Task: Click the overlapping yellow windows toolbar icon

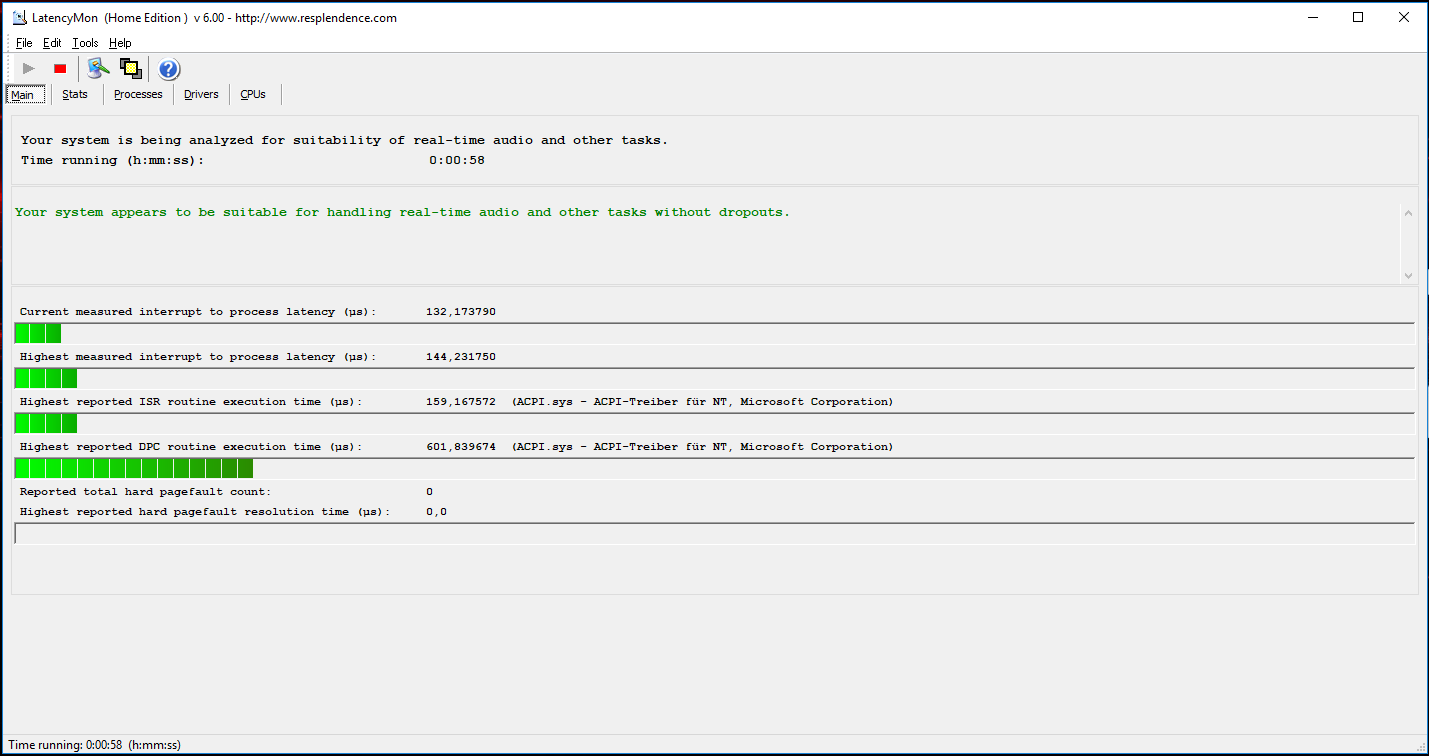Action: pos(130,68)
